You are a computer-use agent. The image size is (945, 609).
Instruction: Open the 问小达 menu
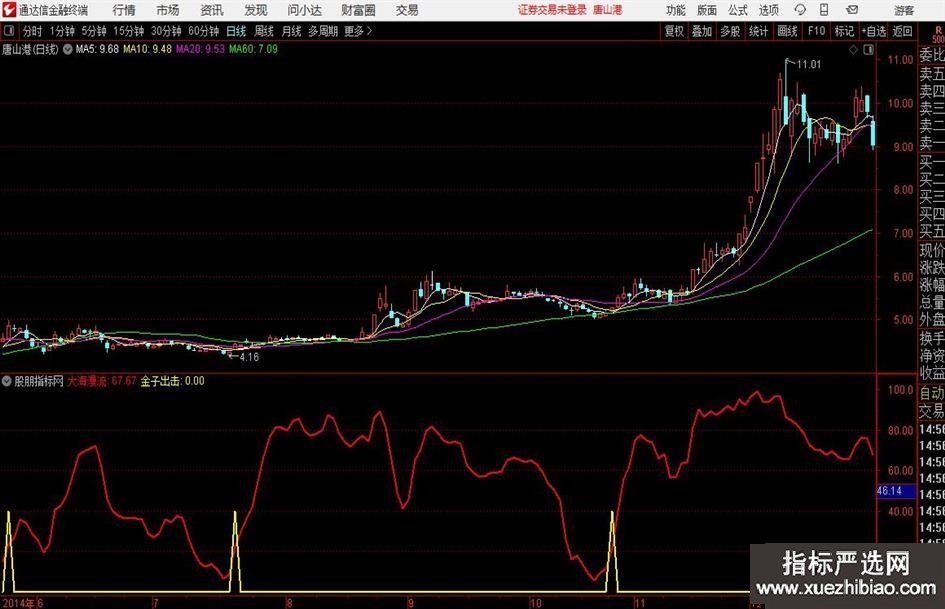tap(304, 10)
